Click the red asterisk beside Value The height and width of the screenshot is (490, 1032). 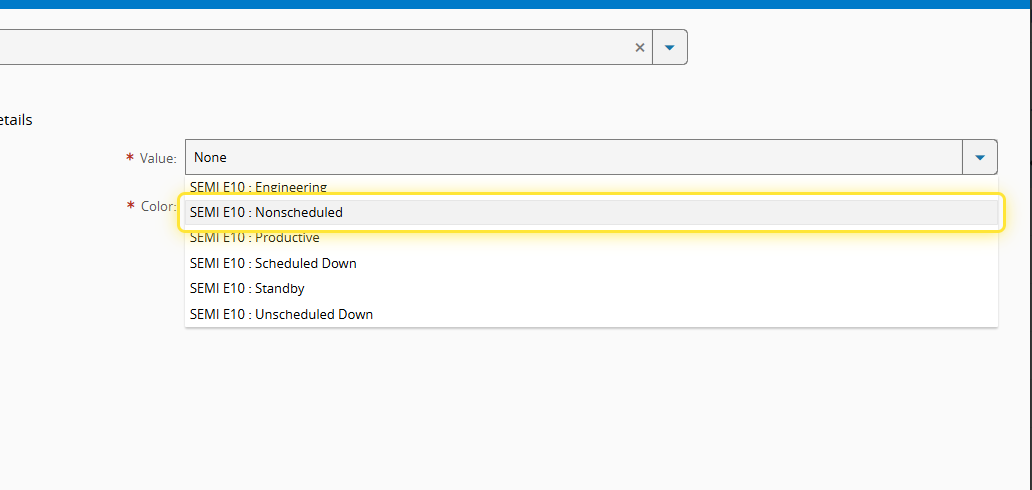coord(130,158)
